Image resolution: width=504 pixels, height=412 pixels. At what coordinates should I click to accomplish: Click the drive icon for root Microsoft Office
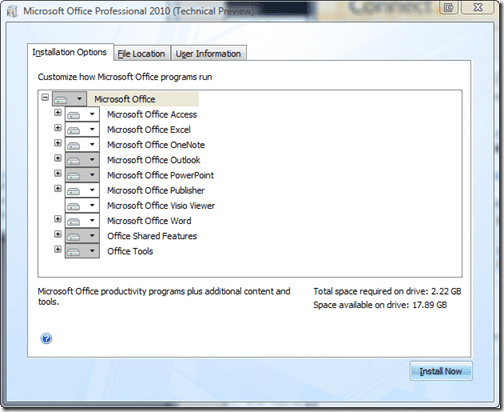(61, 99)
